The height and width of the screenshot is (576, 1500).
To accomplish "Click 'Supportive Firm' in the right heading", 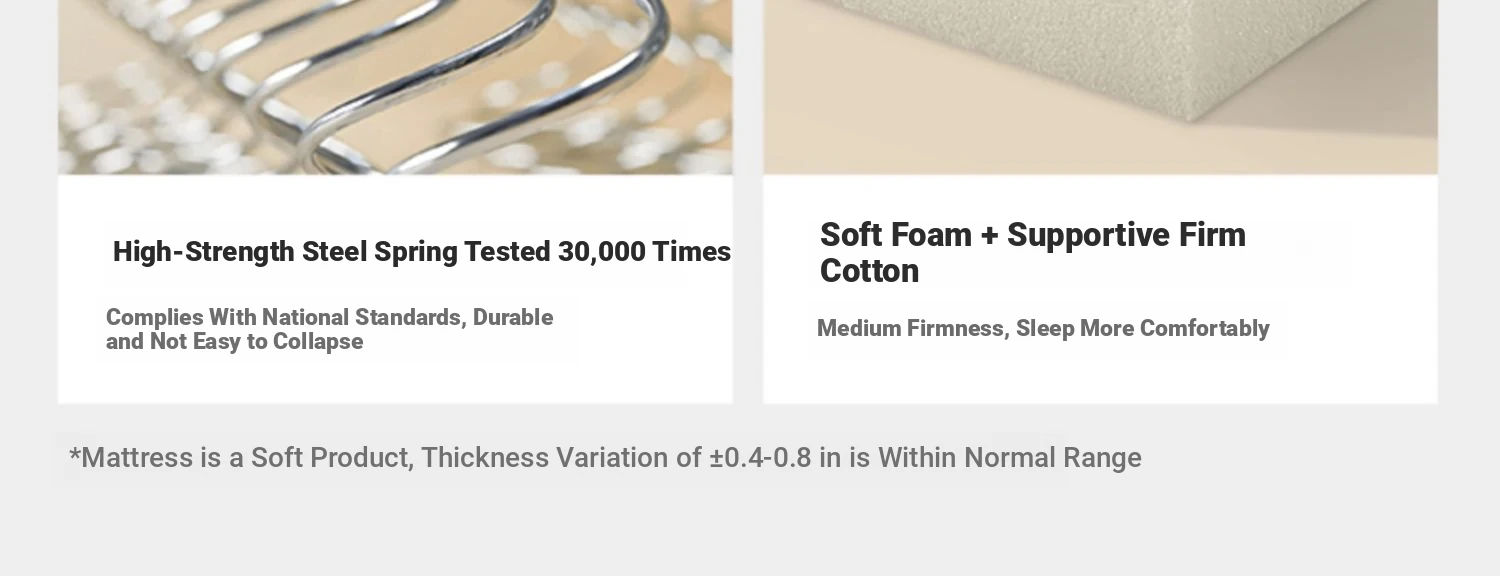I will (x=1126, y=235).
